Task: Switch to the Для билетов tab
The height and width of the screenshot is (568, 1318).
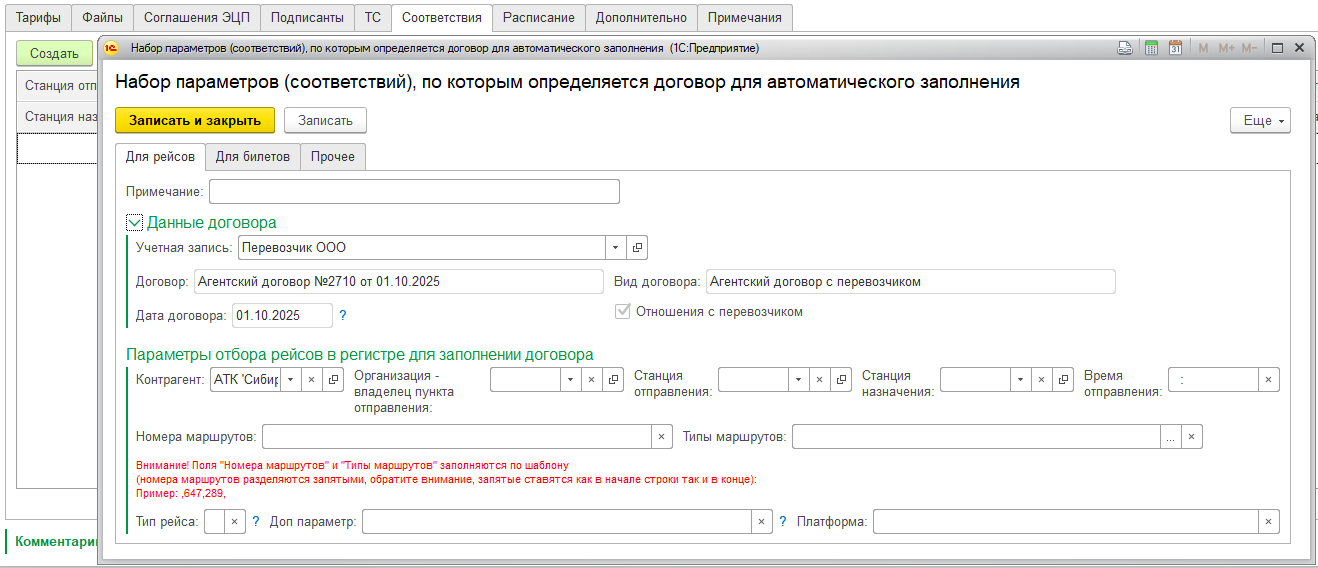Action: pos(253,157)
